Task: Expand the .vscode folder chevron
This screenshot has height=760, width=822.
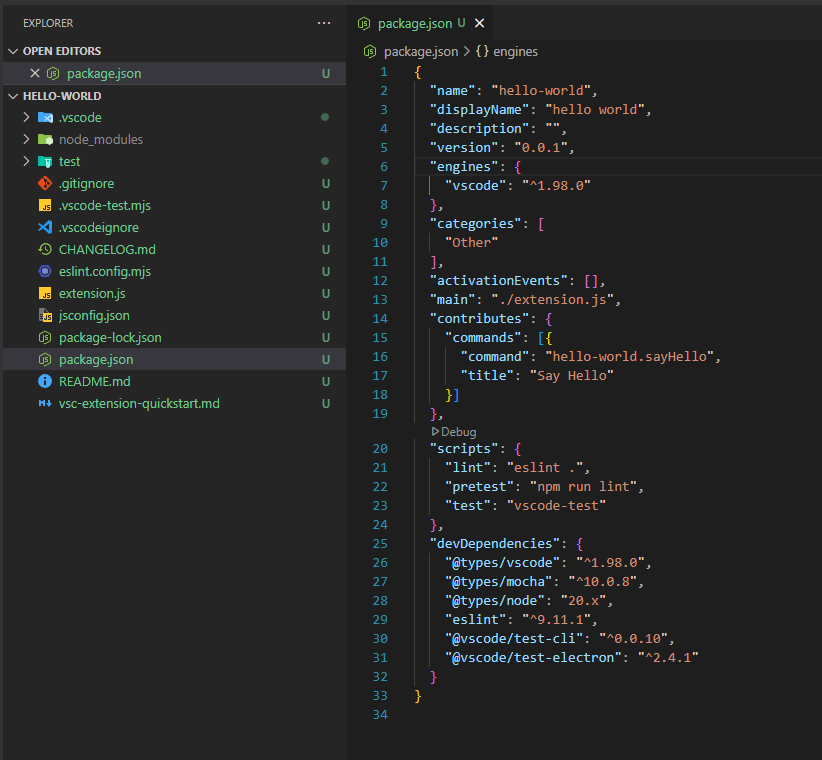Action: (26, 117)
